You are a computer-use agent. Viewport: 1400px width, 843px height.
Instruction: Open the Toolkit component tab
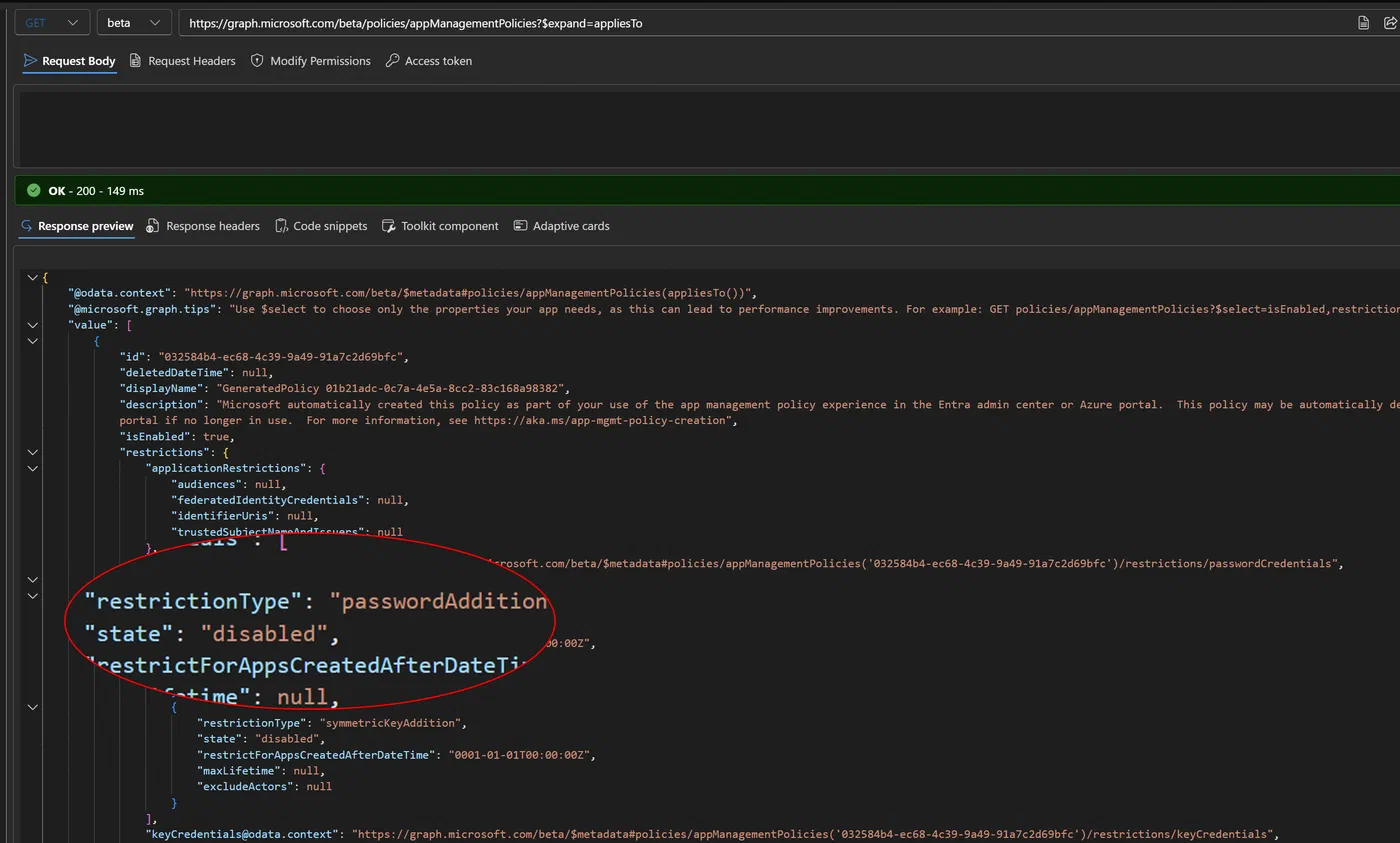click(440, 226)
